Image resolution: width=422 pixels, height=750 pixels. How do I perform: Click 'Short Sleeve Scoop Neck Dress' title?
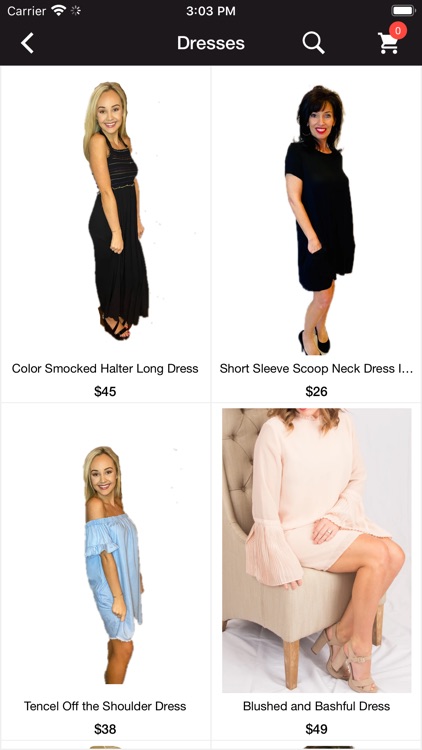click(x=316, y=369)
